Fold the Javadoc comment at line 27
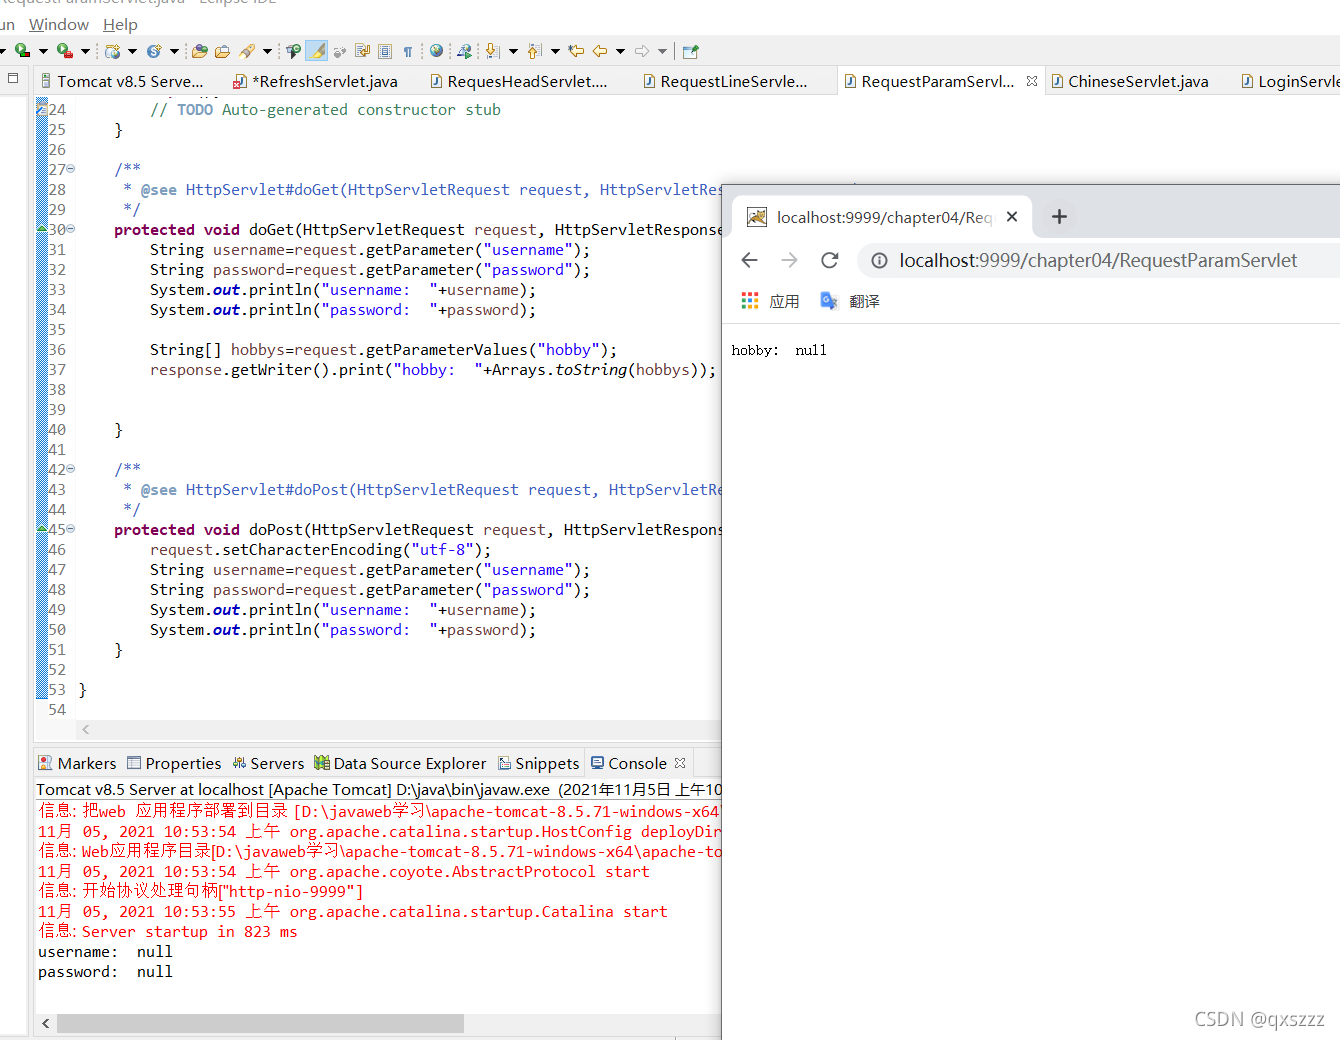The image size is (1340, 1040). 71,169
